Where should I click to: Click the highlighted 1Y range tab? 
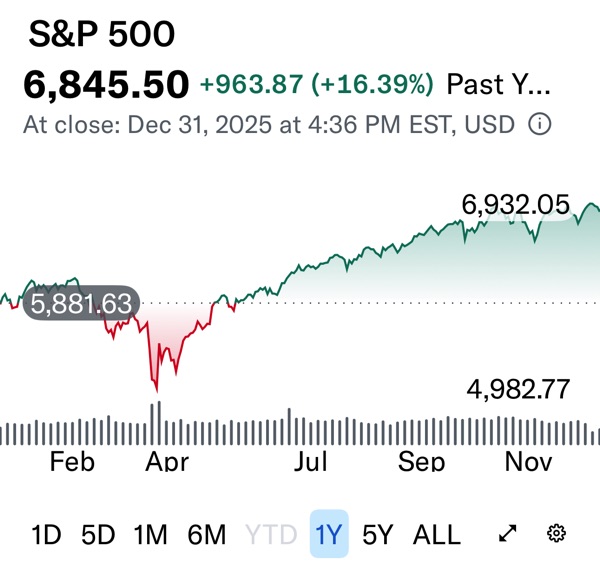[x=328, y=535]
